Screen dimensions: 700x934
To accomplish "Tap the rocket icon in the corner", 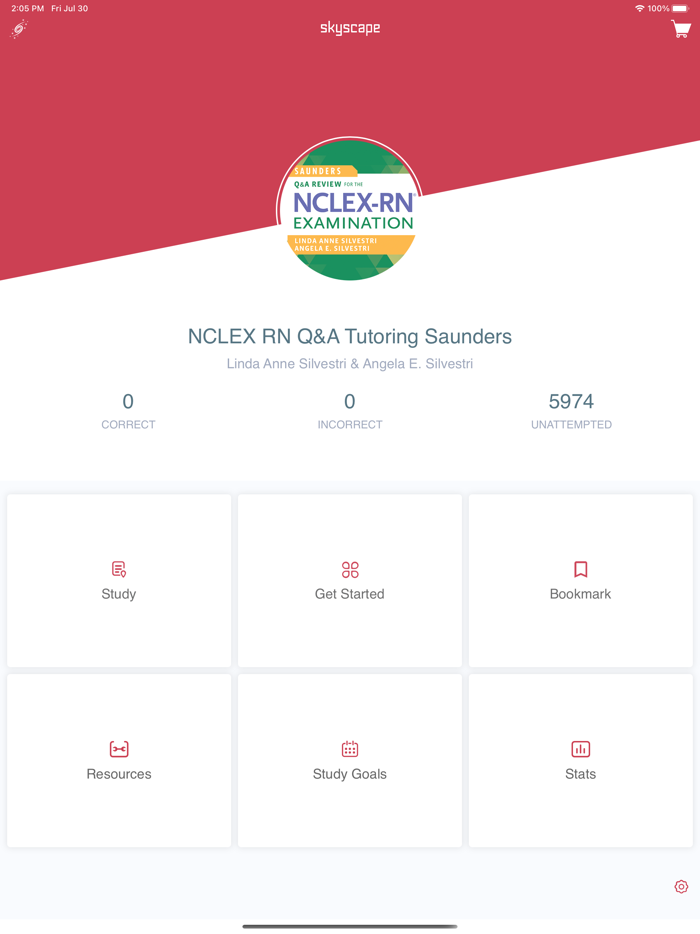I will pos(18,29).
